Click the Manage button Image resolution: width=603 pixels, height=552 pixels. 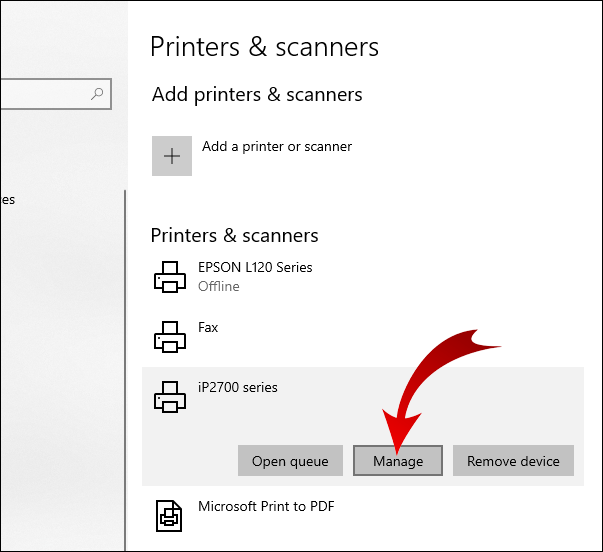[x=398, y=461]
